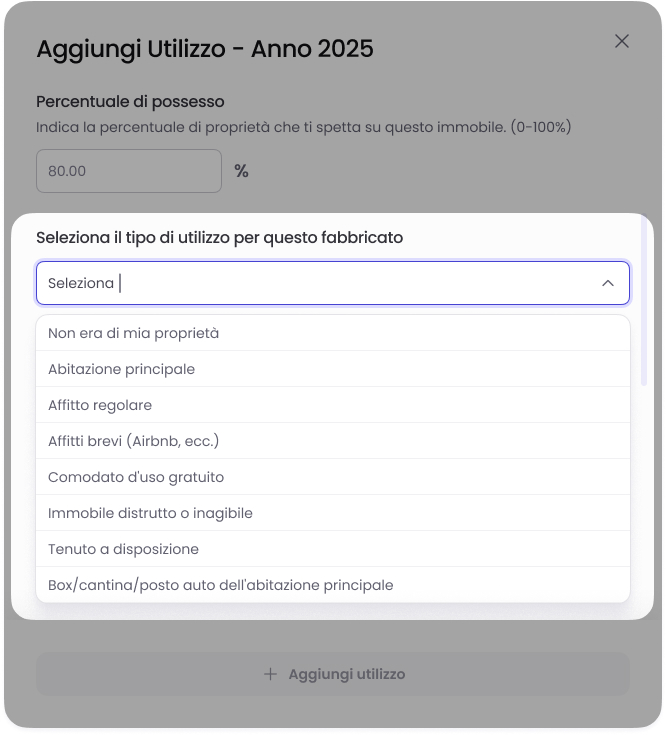
Task: Click the "Aggiungi Utilizzo - Anno 2025" heading
Action: (205, 49)
